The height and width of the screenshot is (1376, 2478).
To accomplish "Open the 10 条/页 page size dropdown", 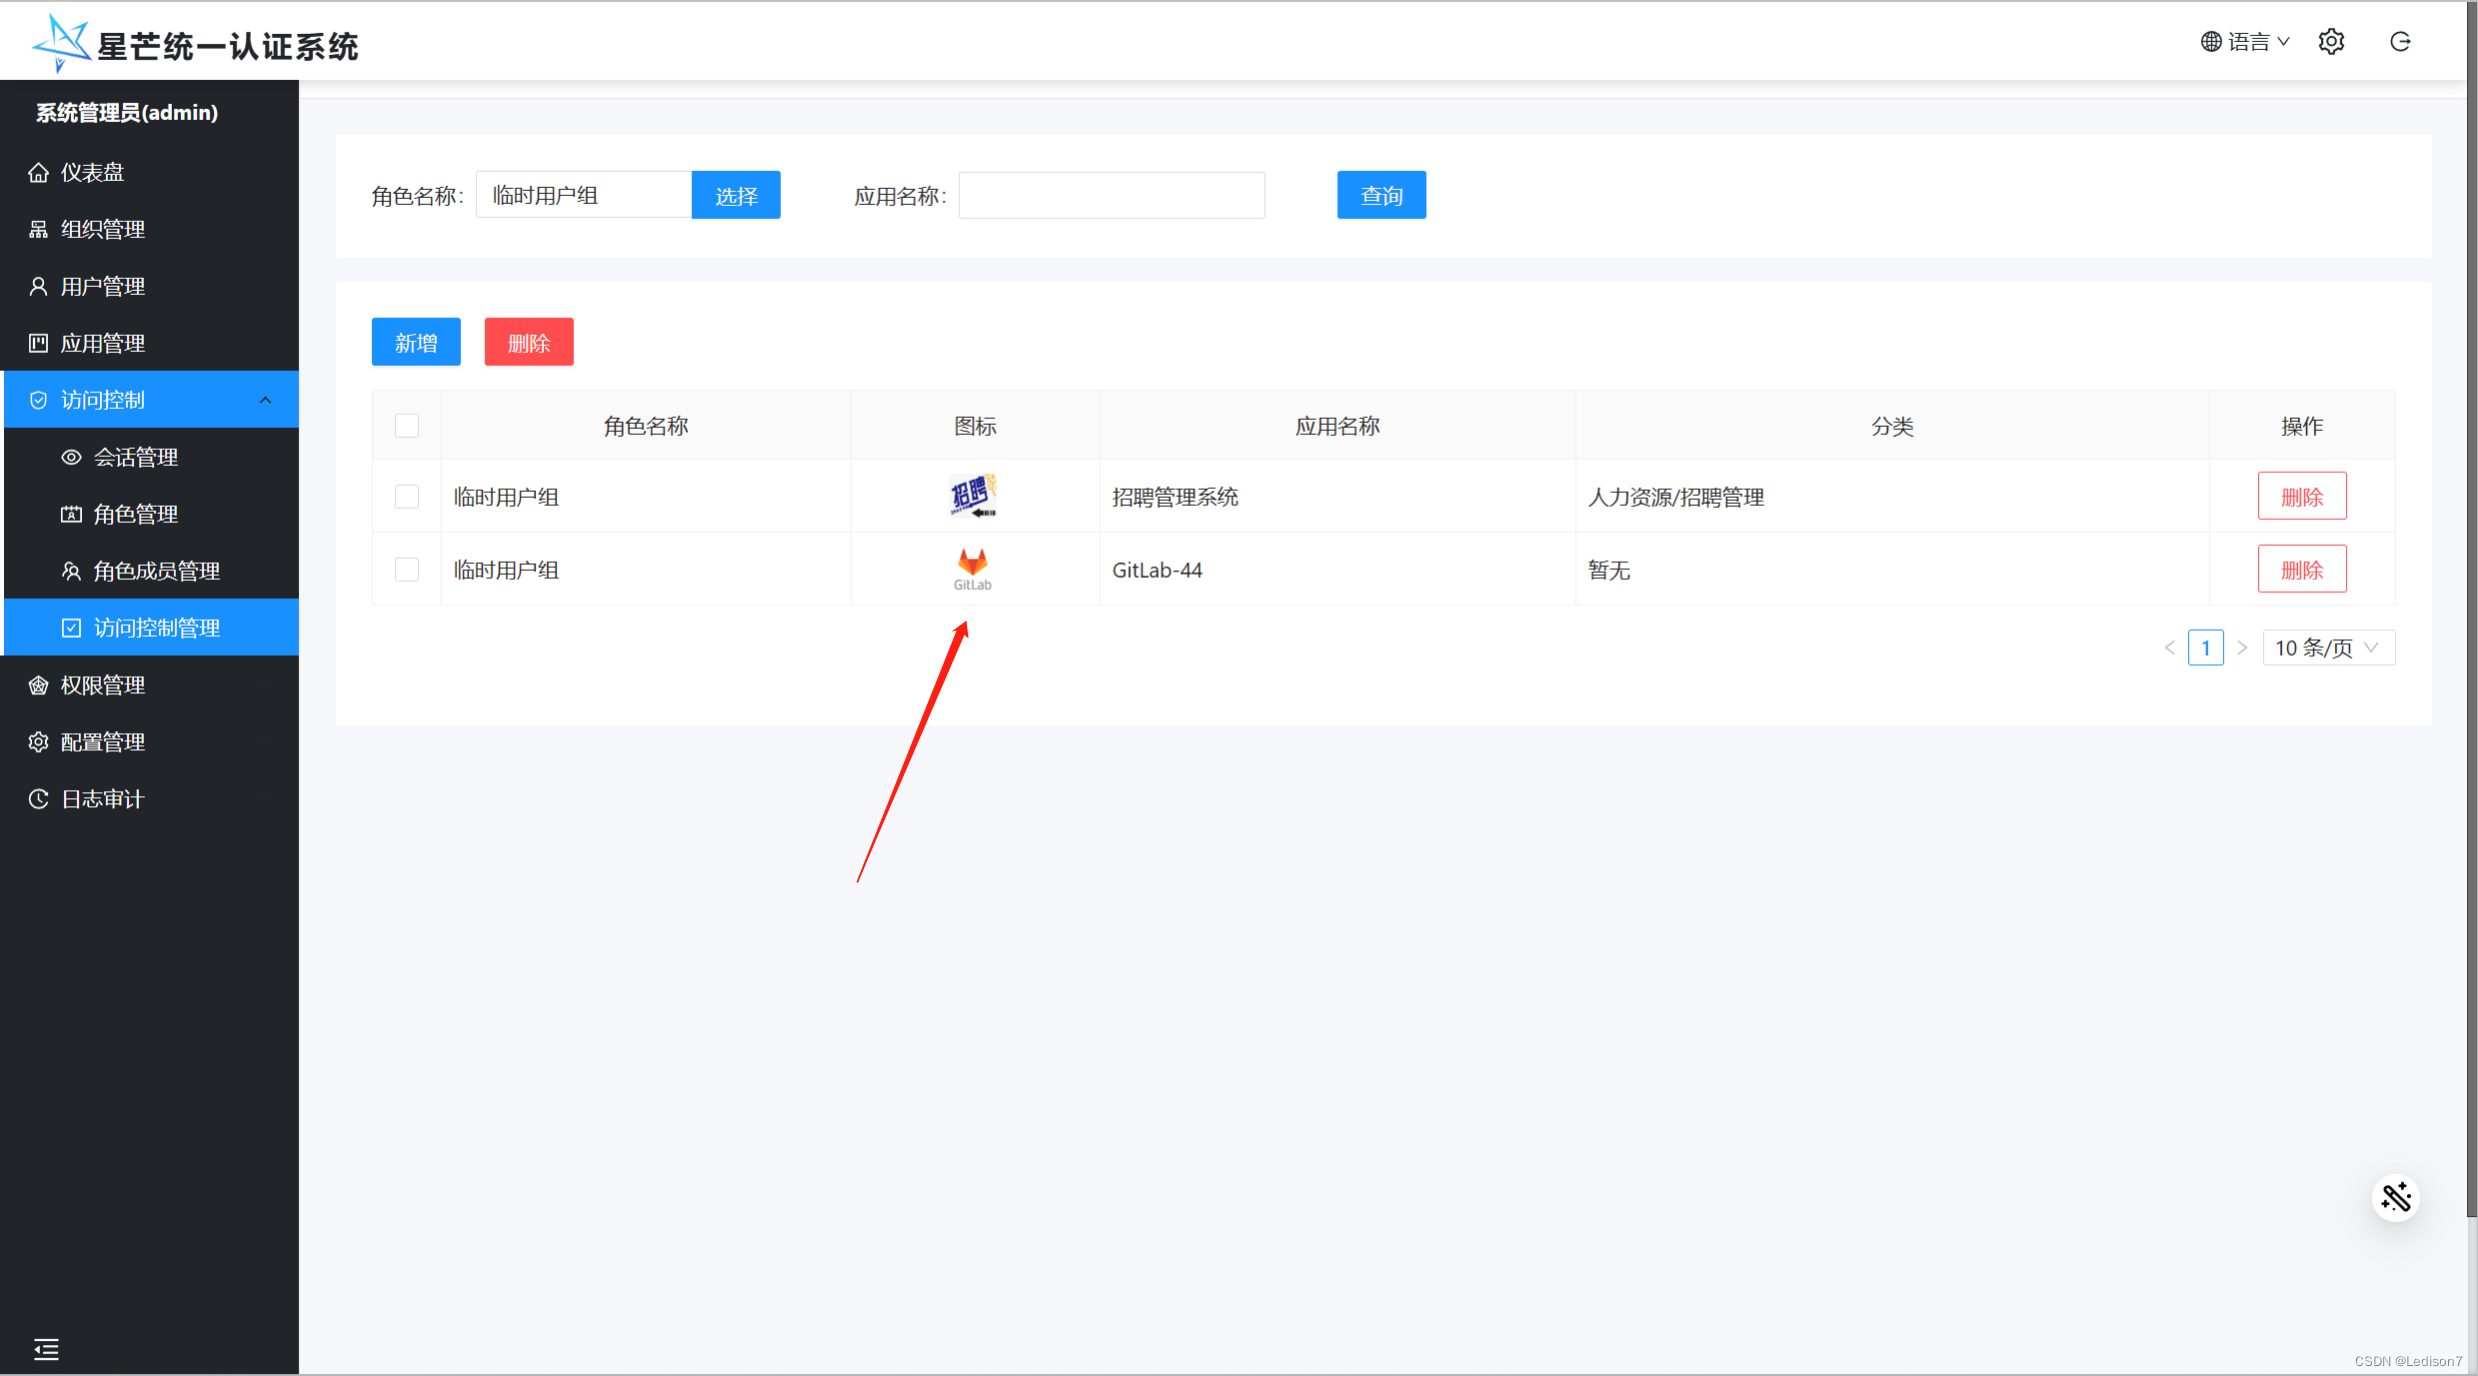I will click(2327, 647).
